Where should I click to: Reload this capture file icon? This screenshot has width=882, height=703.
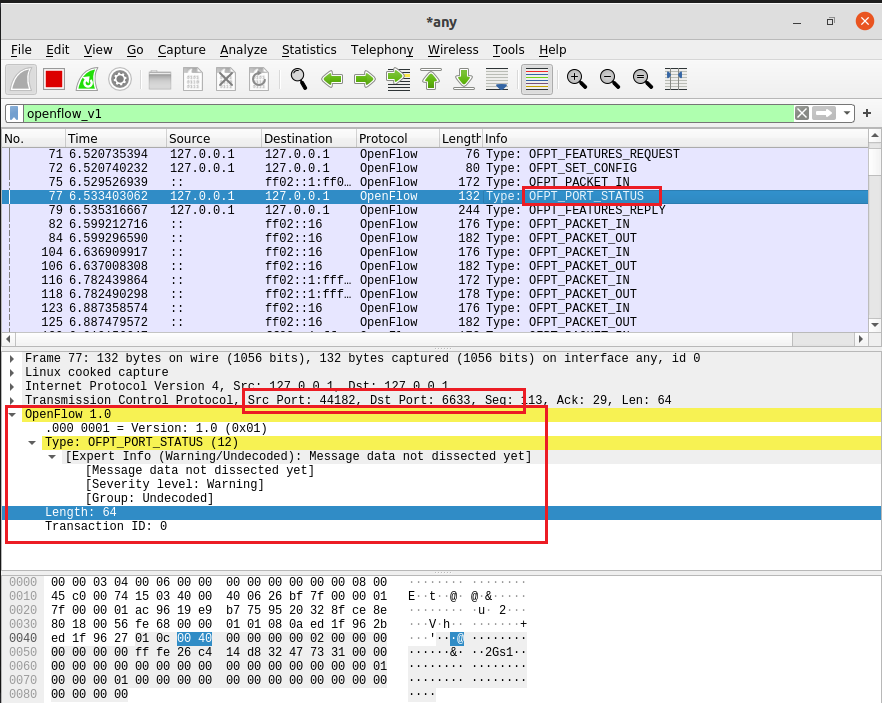(x=259, y=79)
